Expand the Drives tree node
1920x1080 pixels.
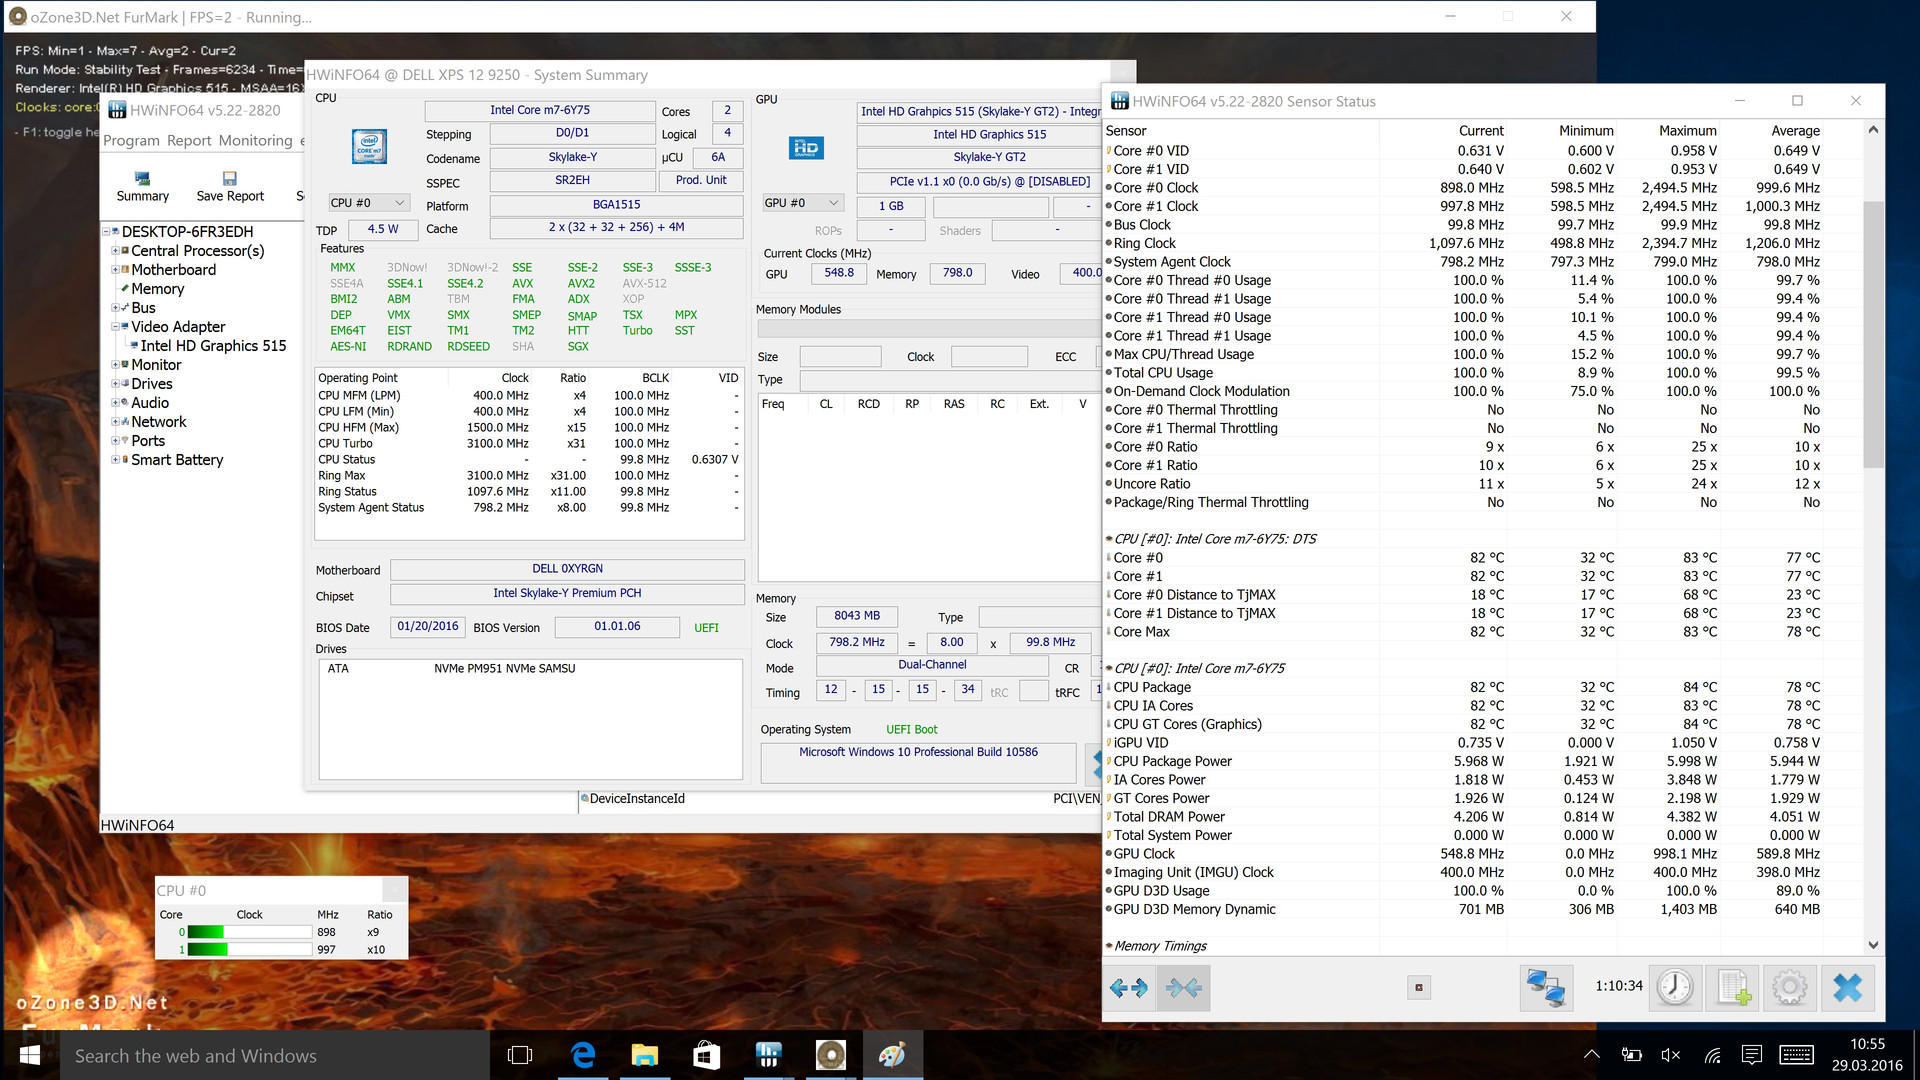click(115, 384)
